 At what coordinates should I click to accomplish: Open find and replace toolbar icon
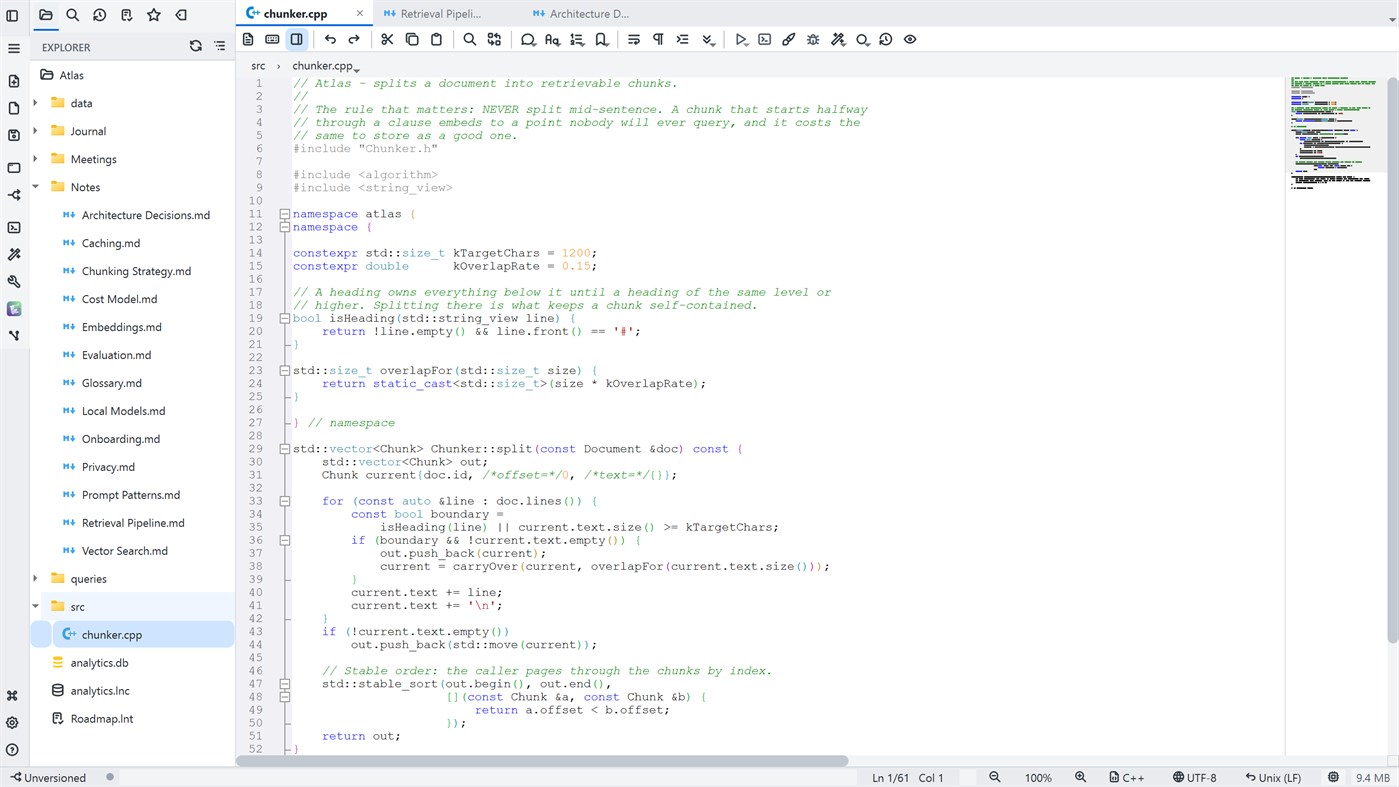coord(494,39)
